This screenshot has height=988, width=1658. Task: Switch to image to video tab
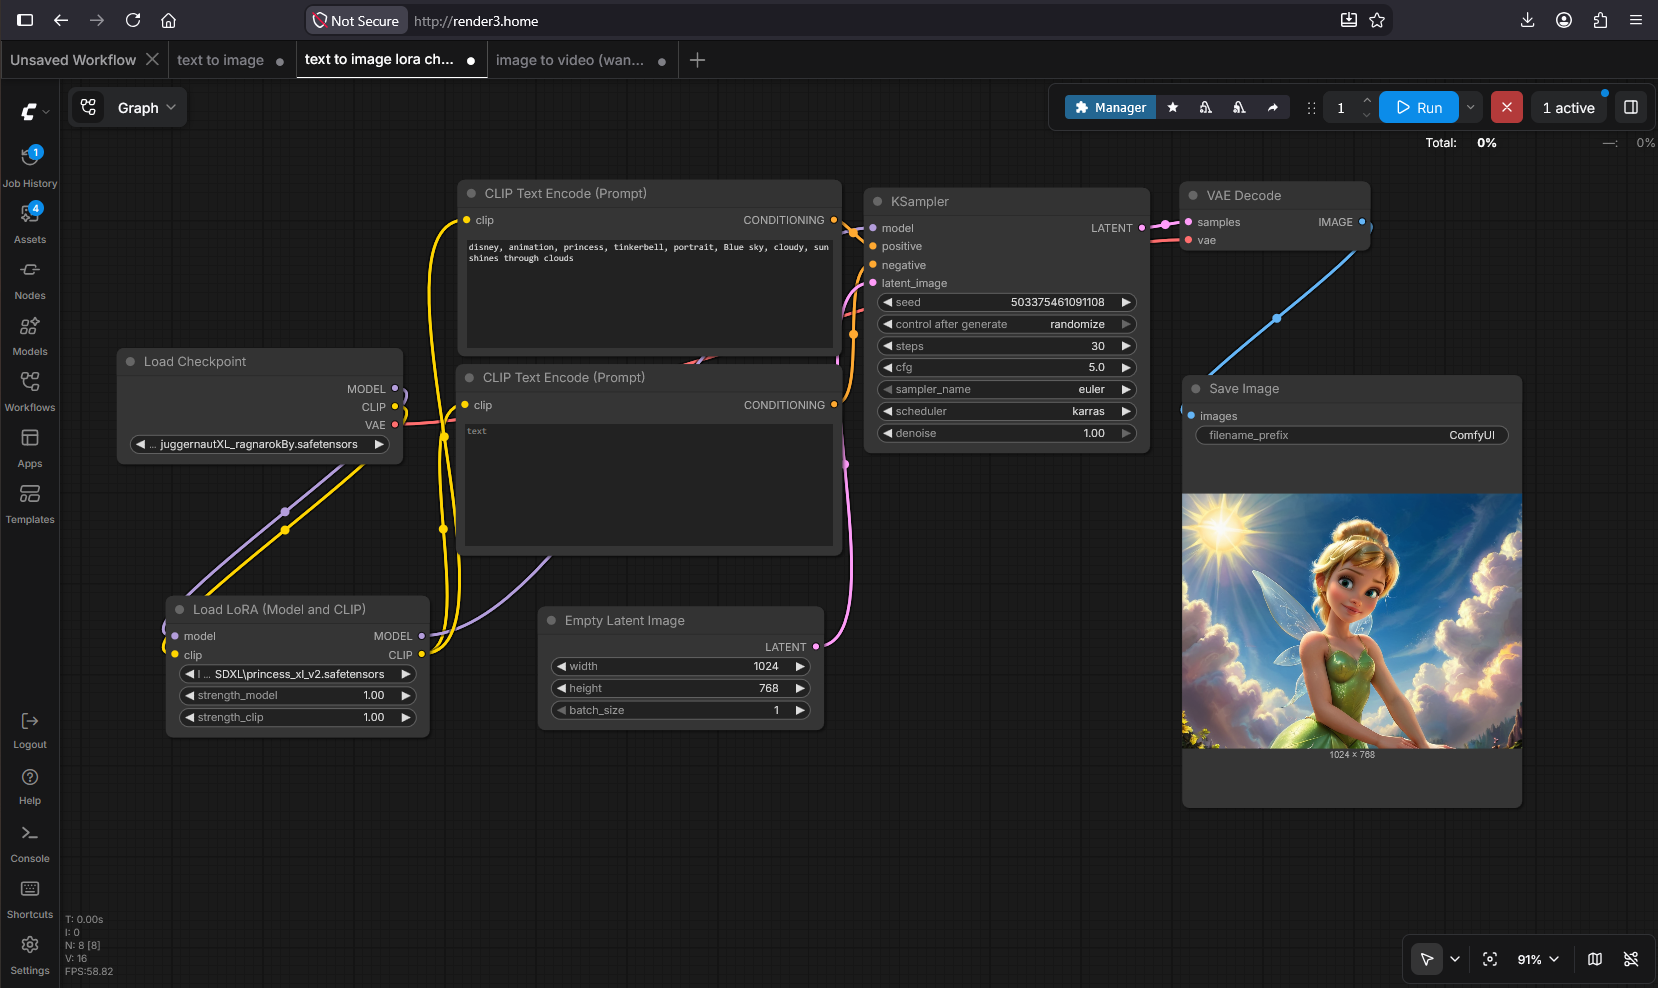[x=570, y=60]
